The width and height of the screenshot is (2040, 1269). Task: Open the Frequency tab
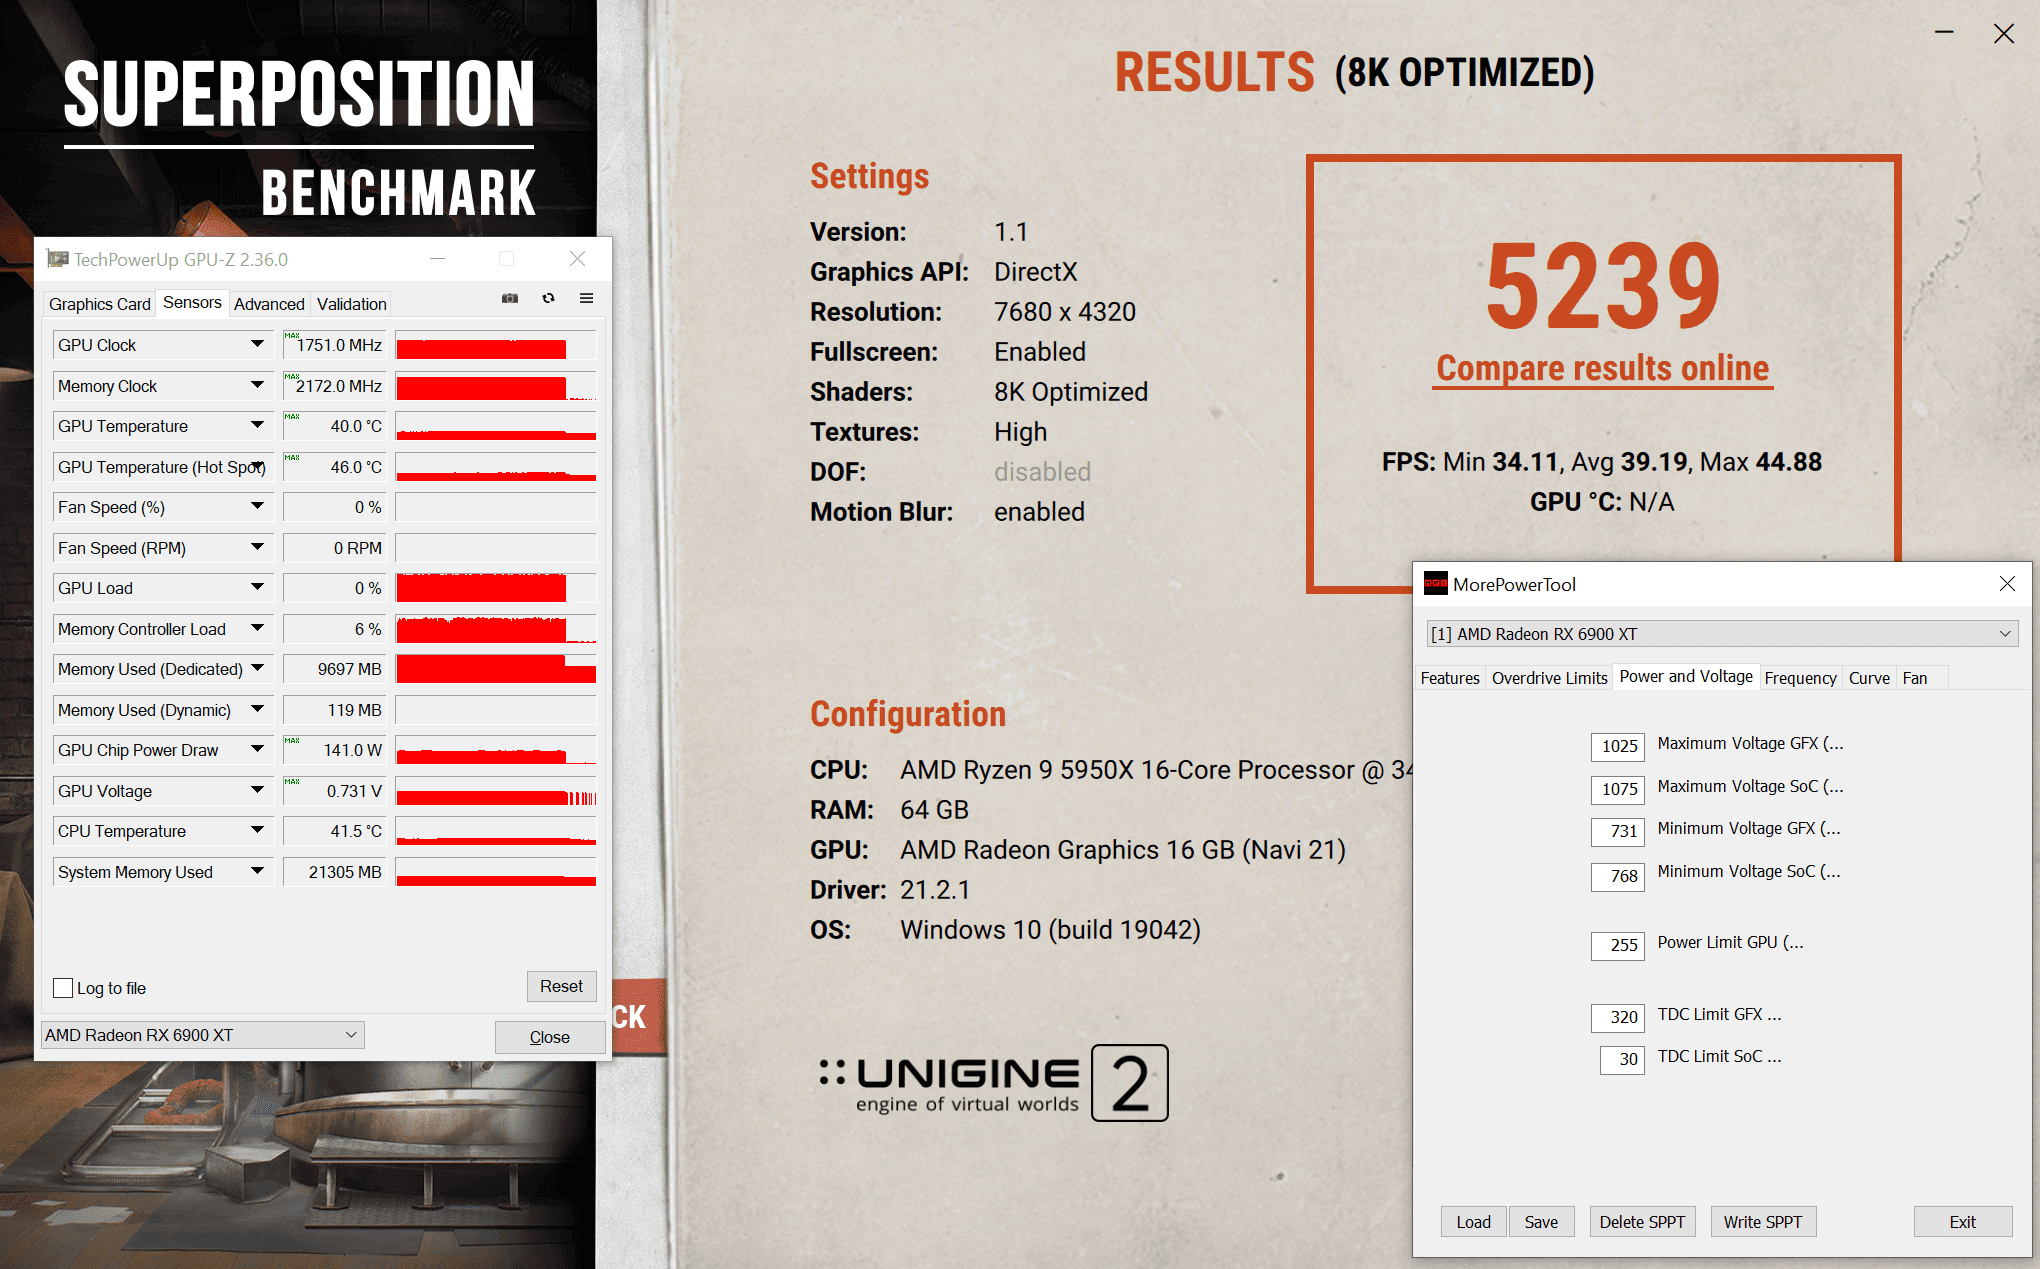coord(1800,678)
